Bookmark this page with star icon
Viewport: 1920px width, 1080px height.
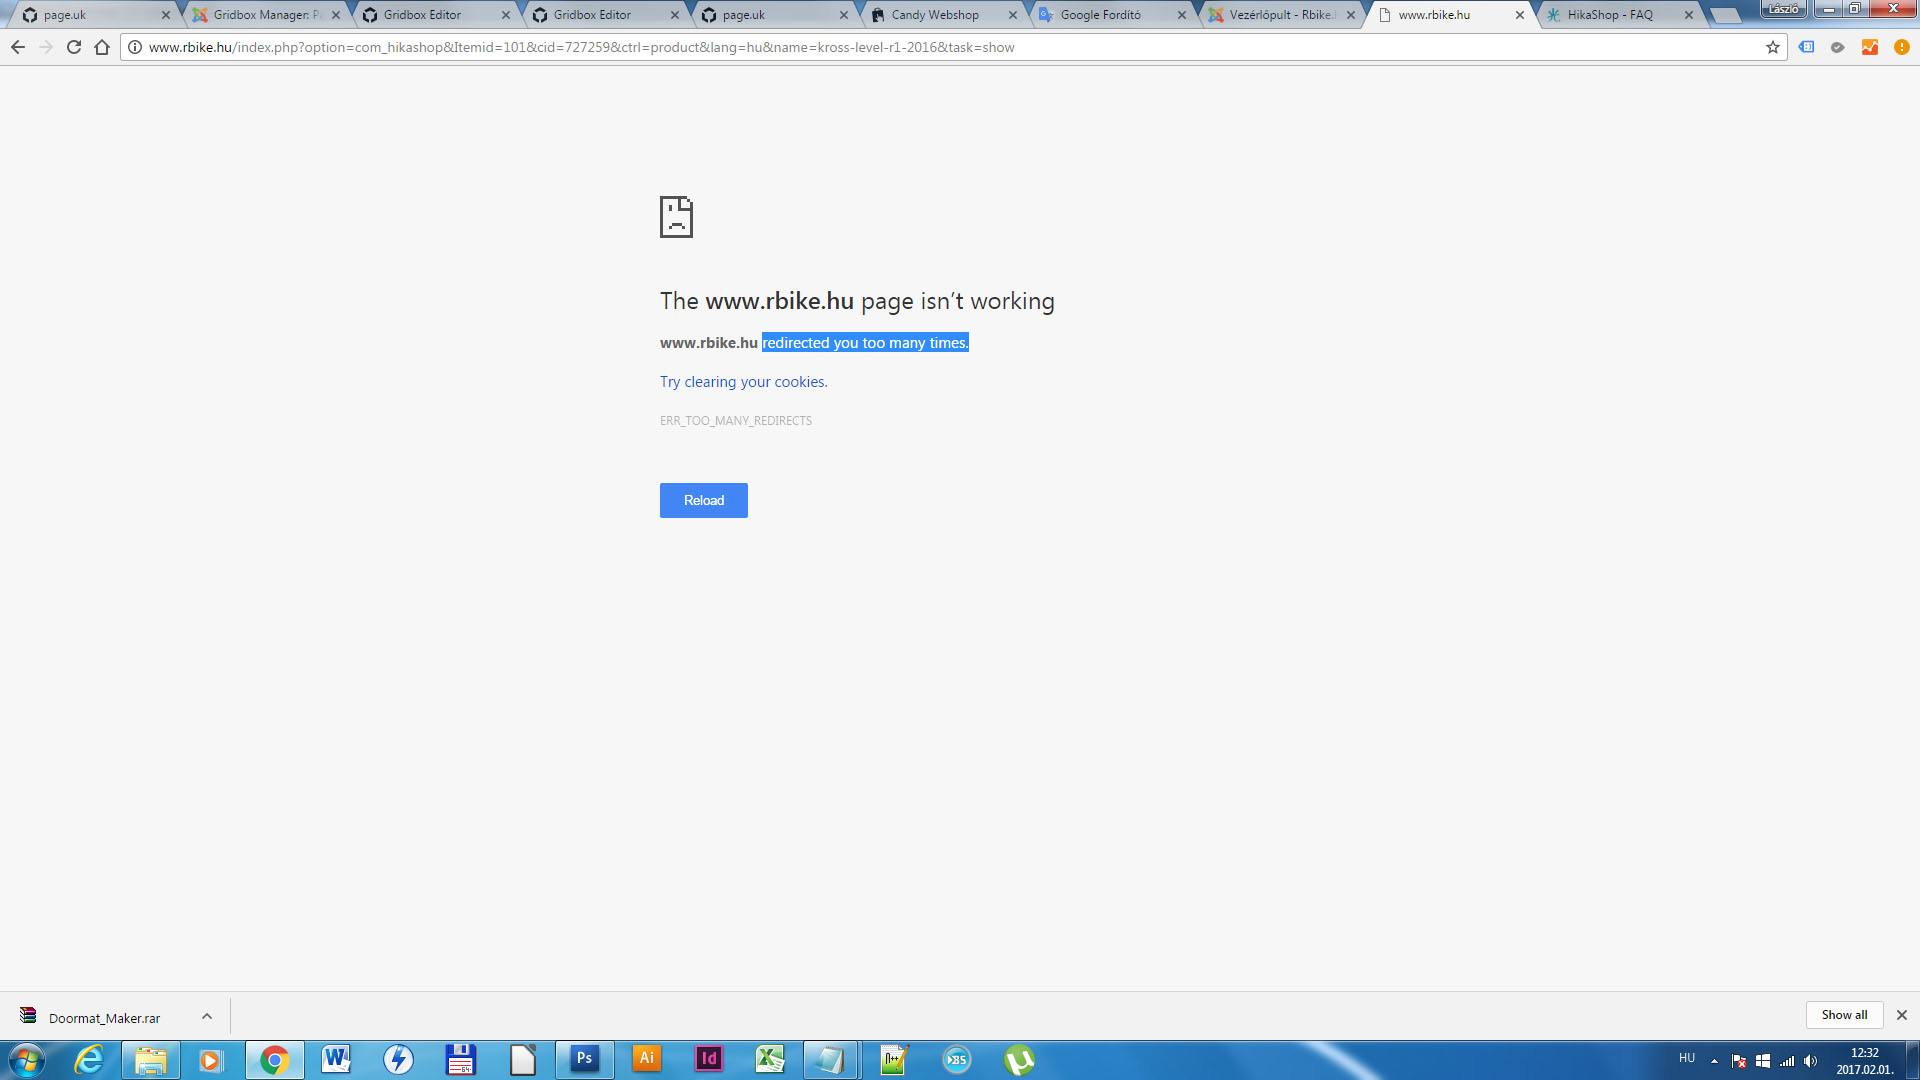(1773, 47)
